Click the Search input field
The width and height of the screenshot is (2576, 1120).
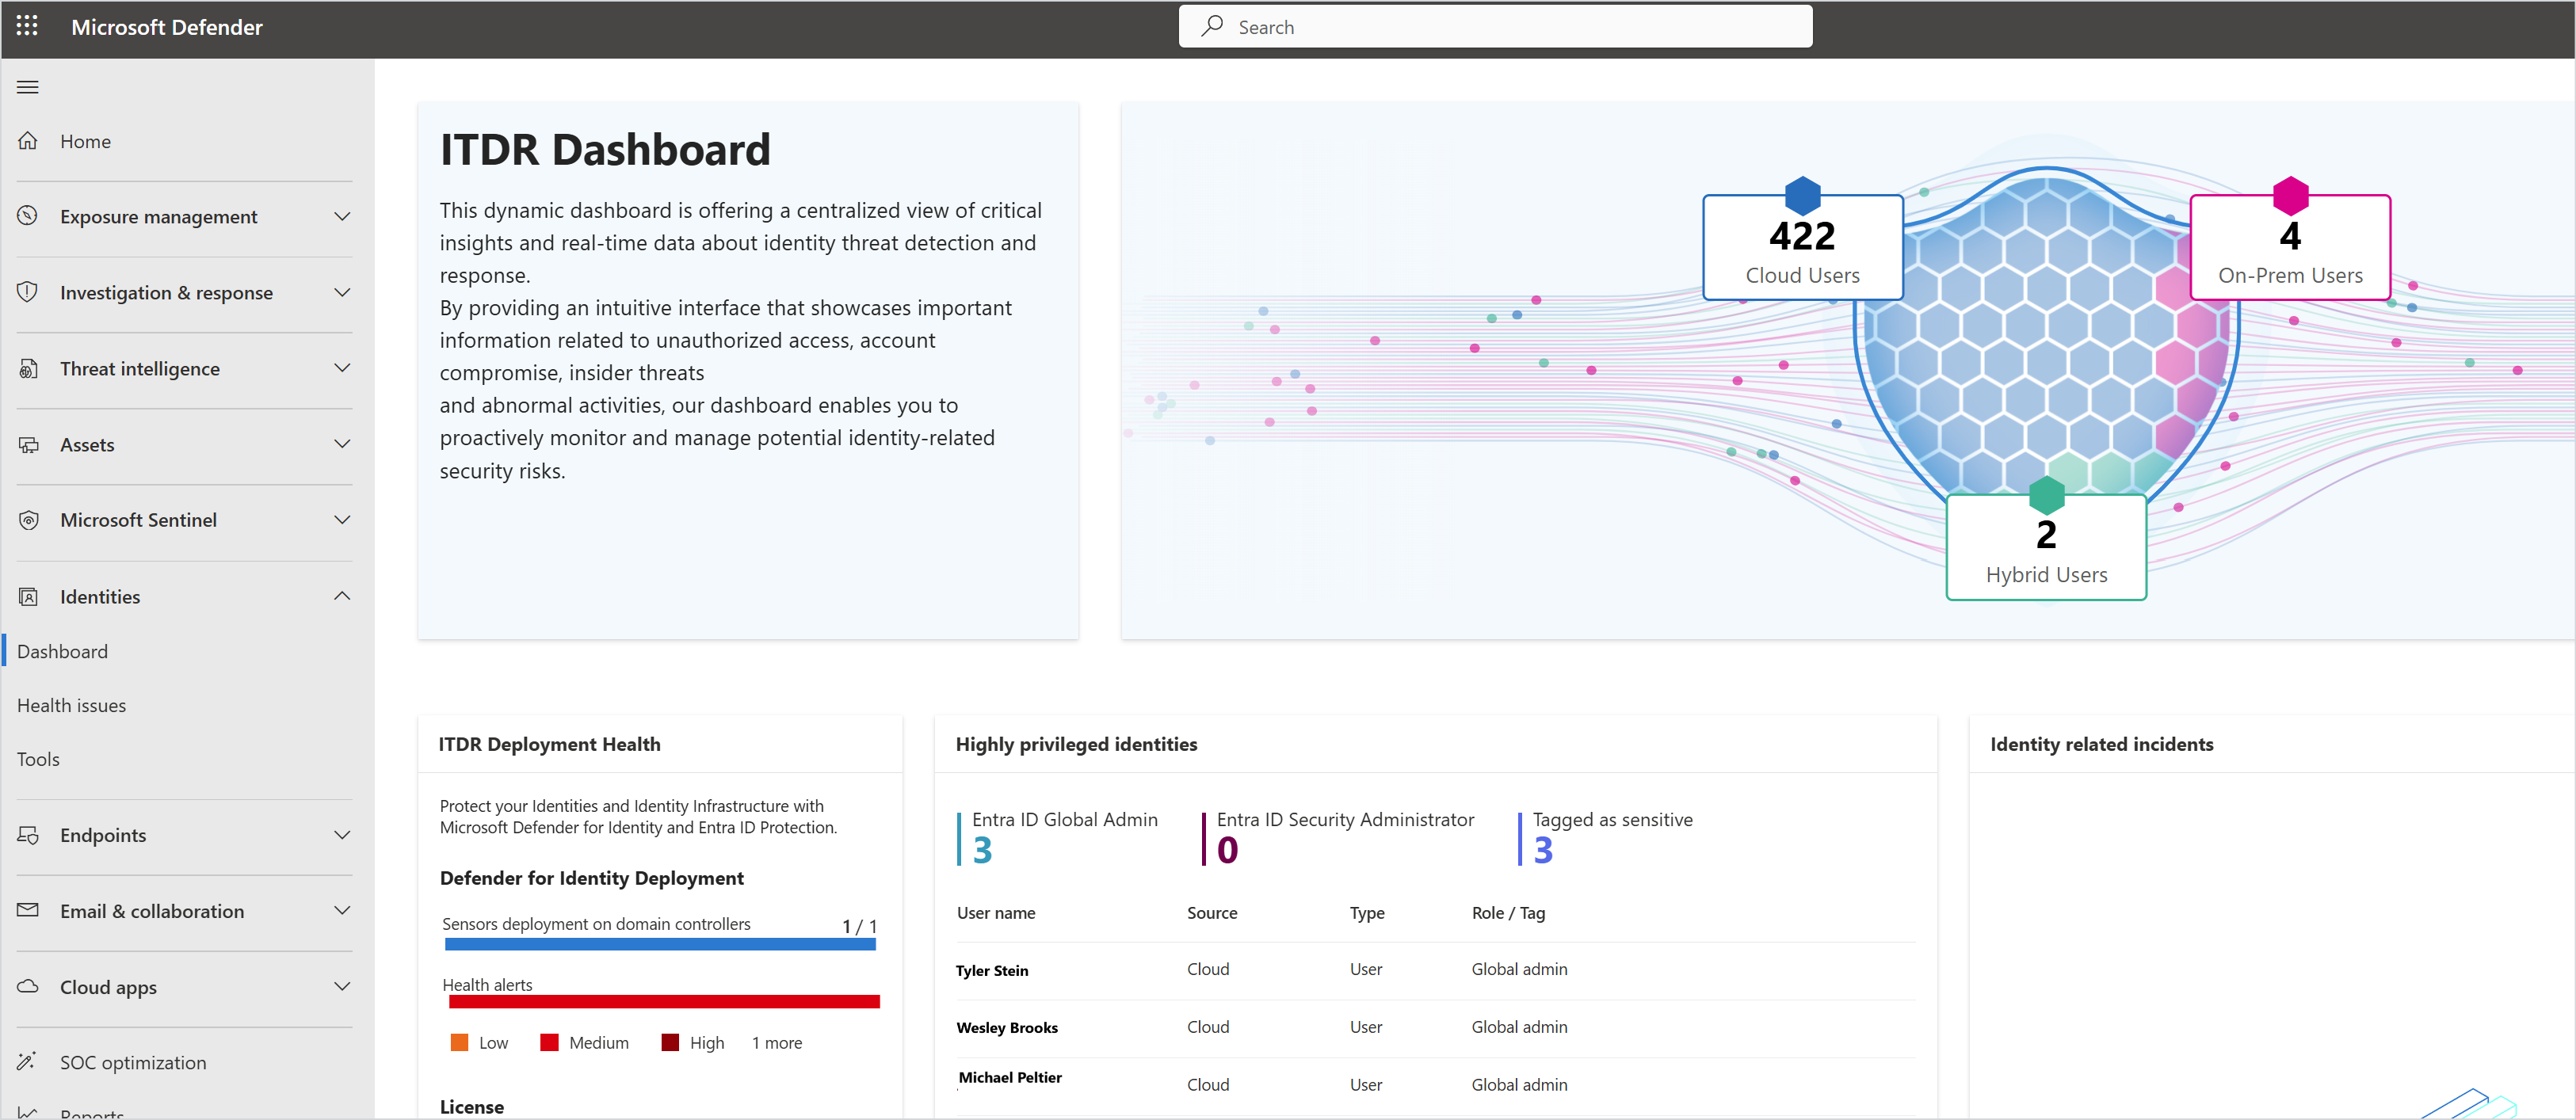tap(1495, 27)
